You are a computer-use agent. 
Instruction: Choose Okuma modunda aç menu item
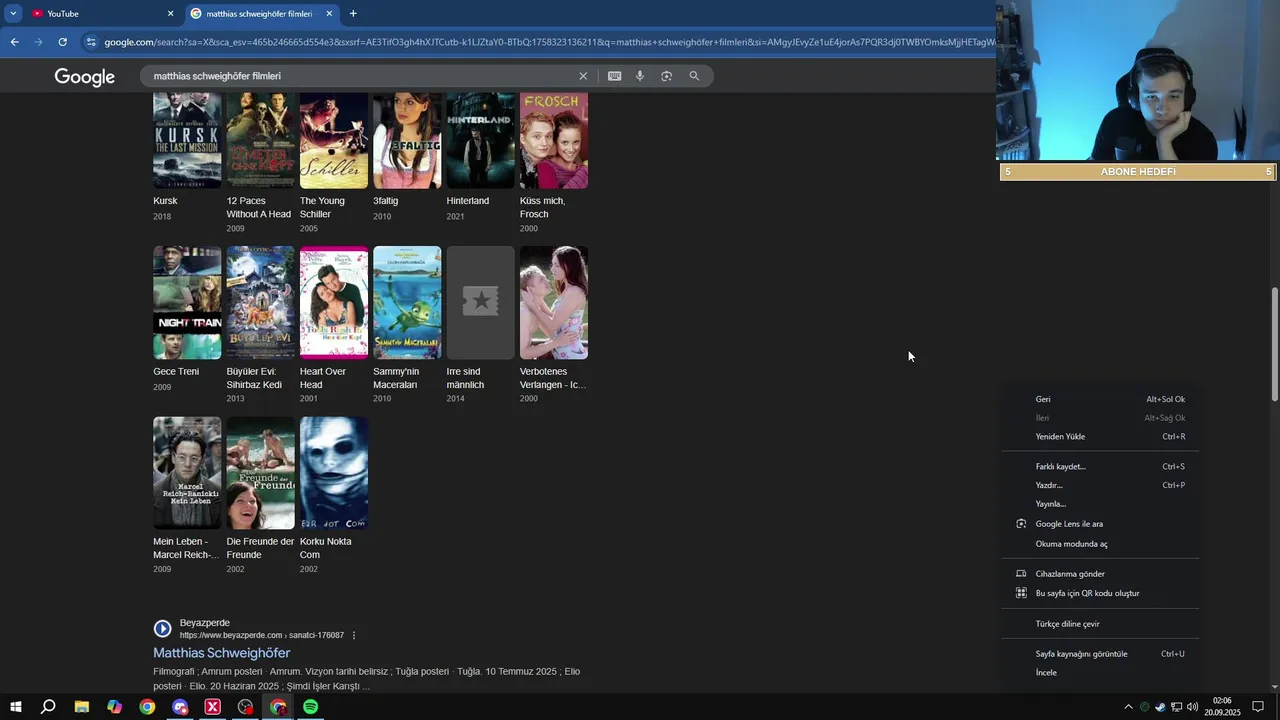[x=1100, y=544]
